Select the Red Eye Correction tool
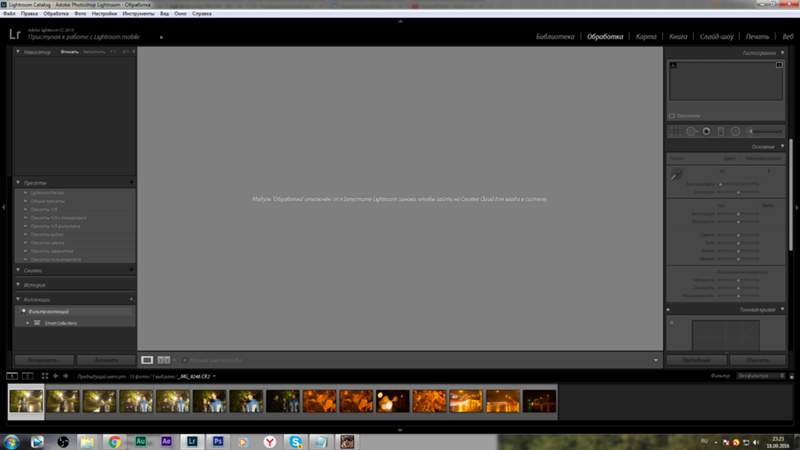This screenshot has width=800, height=450. [x=705, y=131]
